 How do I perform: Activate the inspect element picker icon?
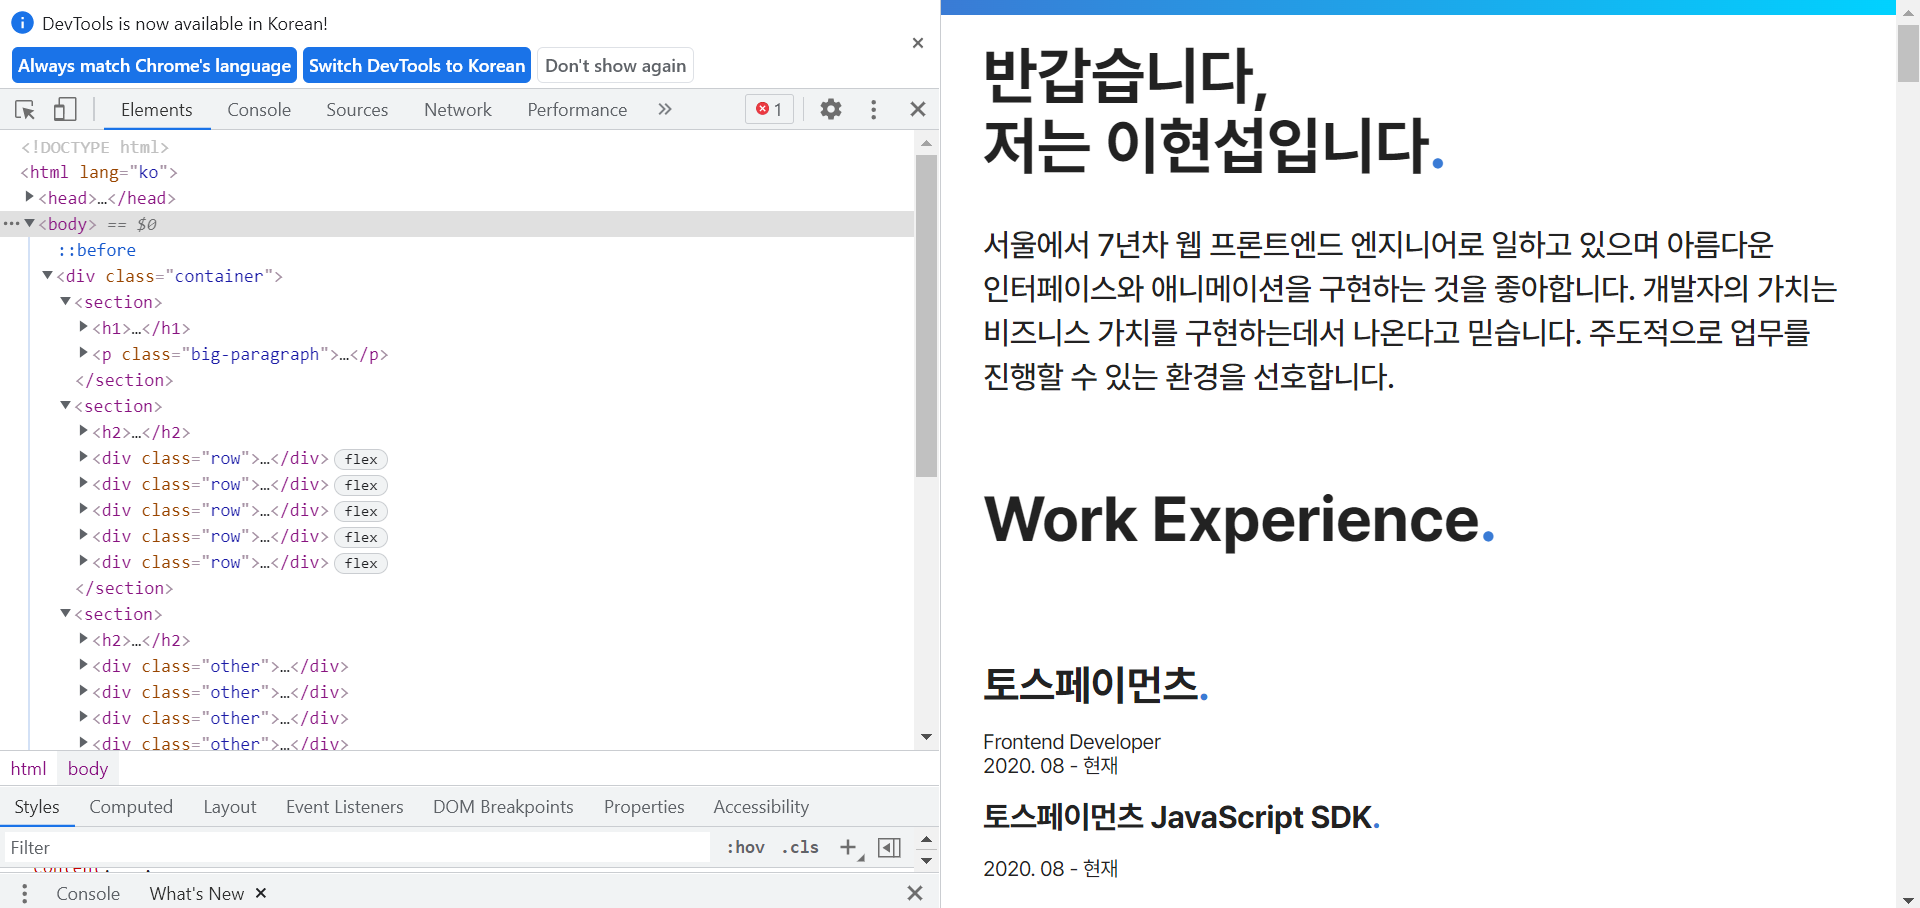25,109
